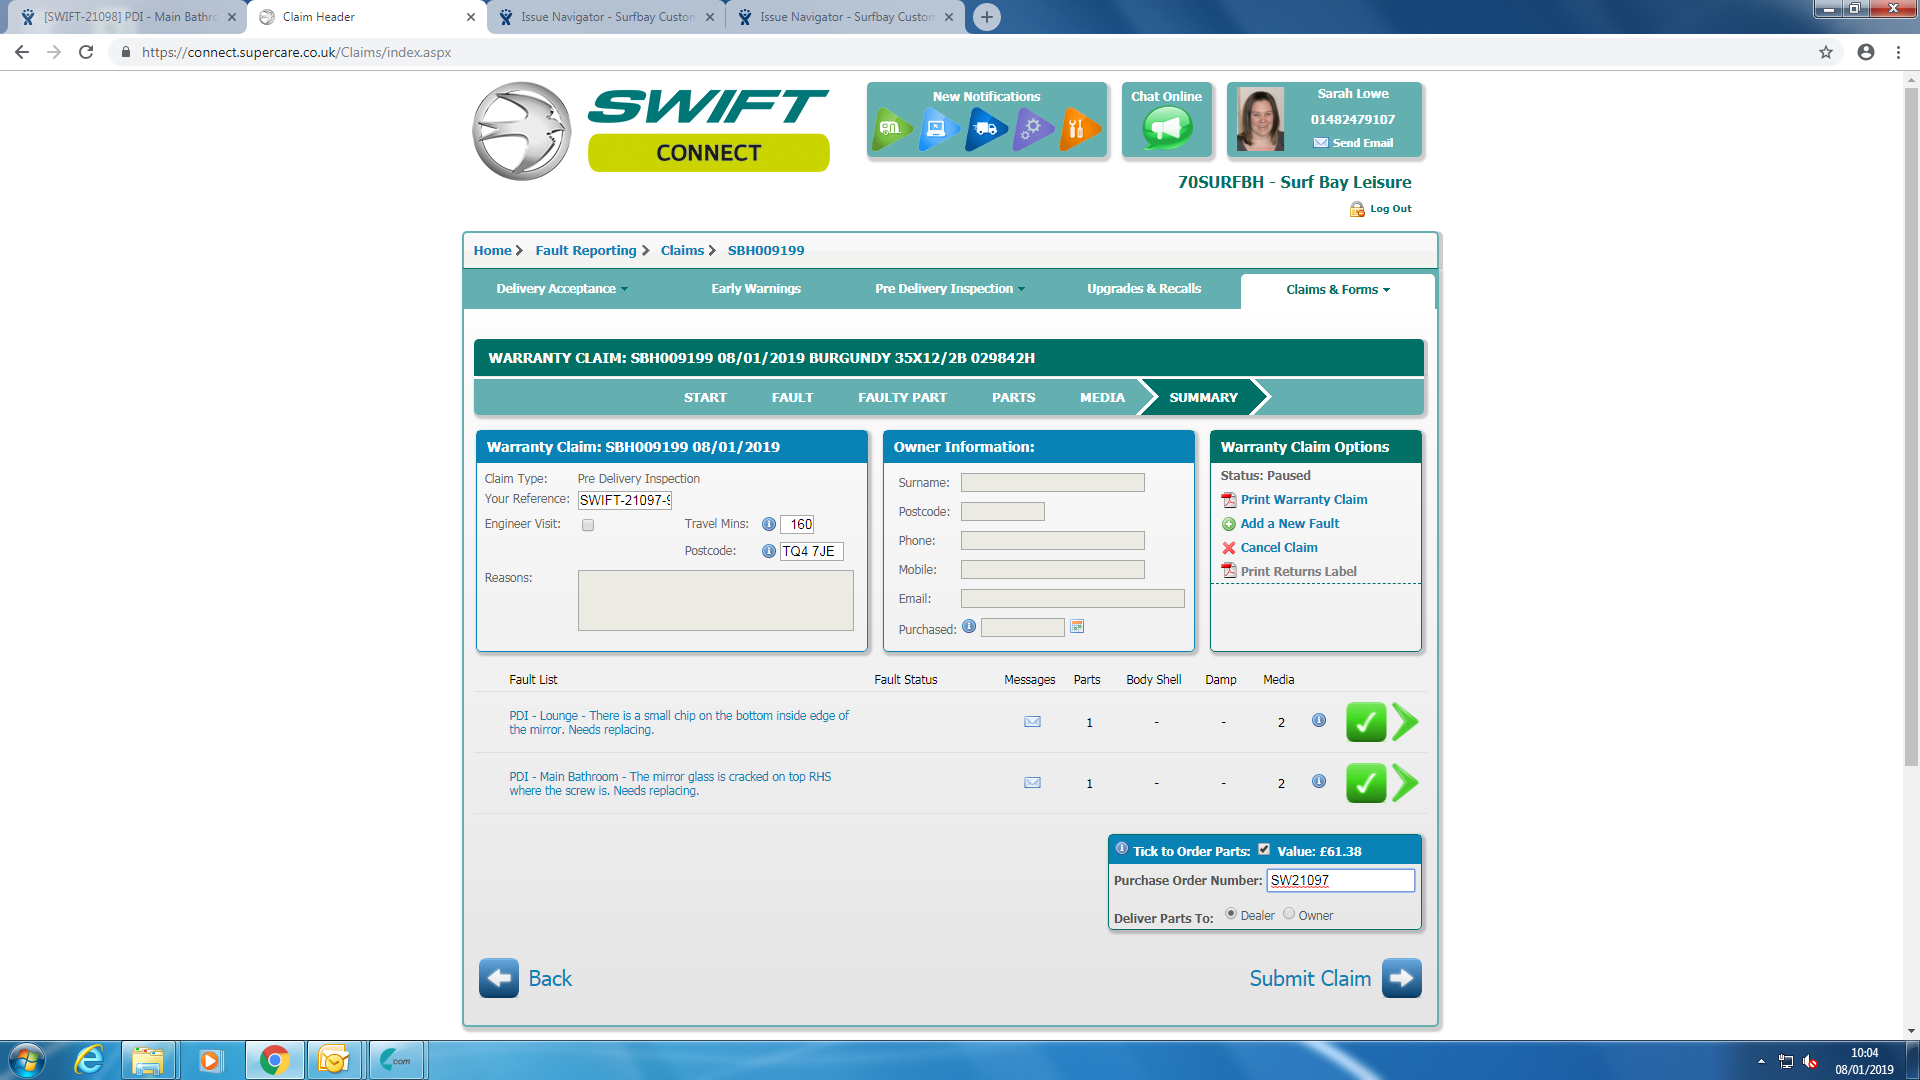Open Chat Online speech bubble

tap(1167, 127)
